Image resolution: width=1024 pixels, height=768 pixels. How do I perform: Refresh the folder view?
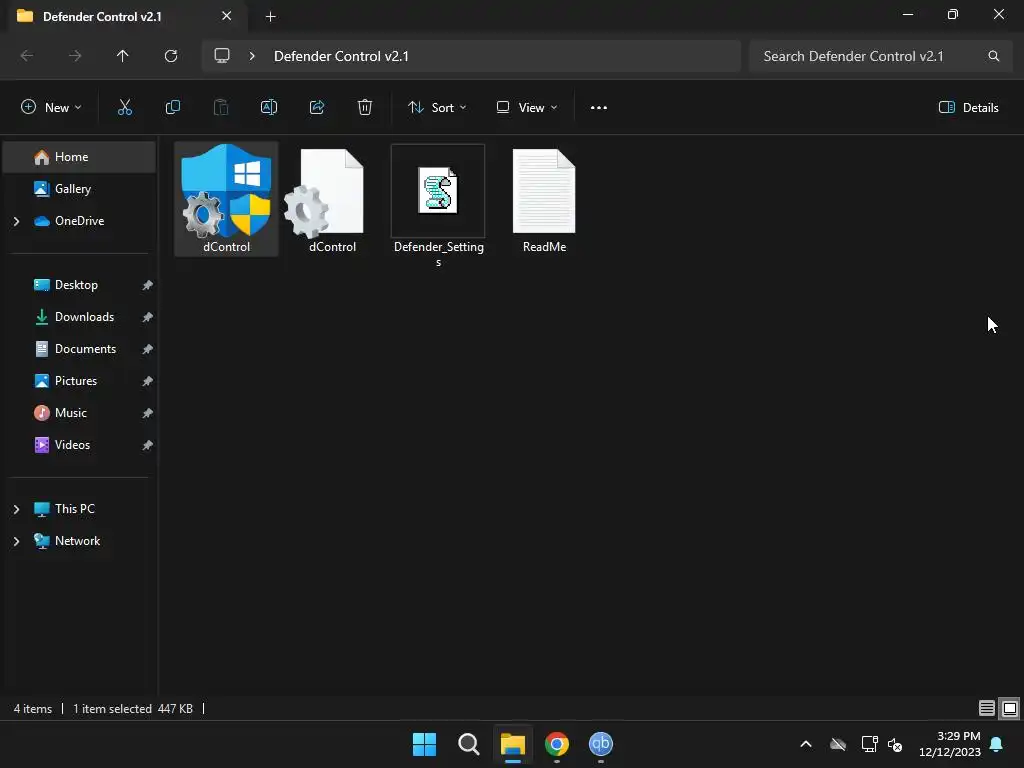(x=171, y=56)
